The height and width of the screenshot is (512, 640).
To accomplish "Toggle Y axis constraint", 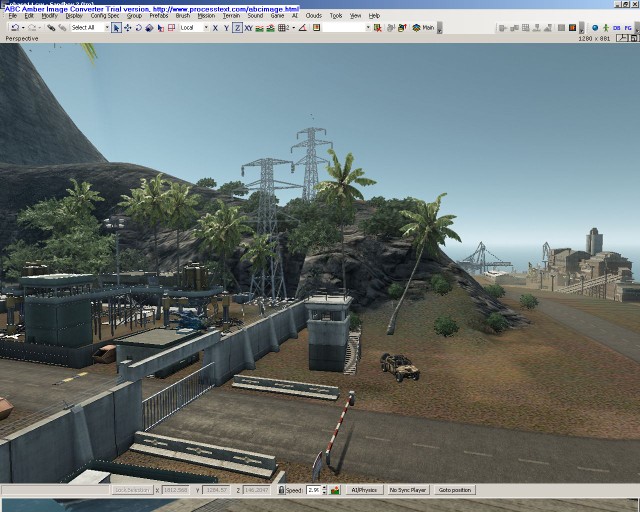I will click(226, 28).
